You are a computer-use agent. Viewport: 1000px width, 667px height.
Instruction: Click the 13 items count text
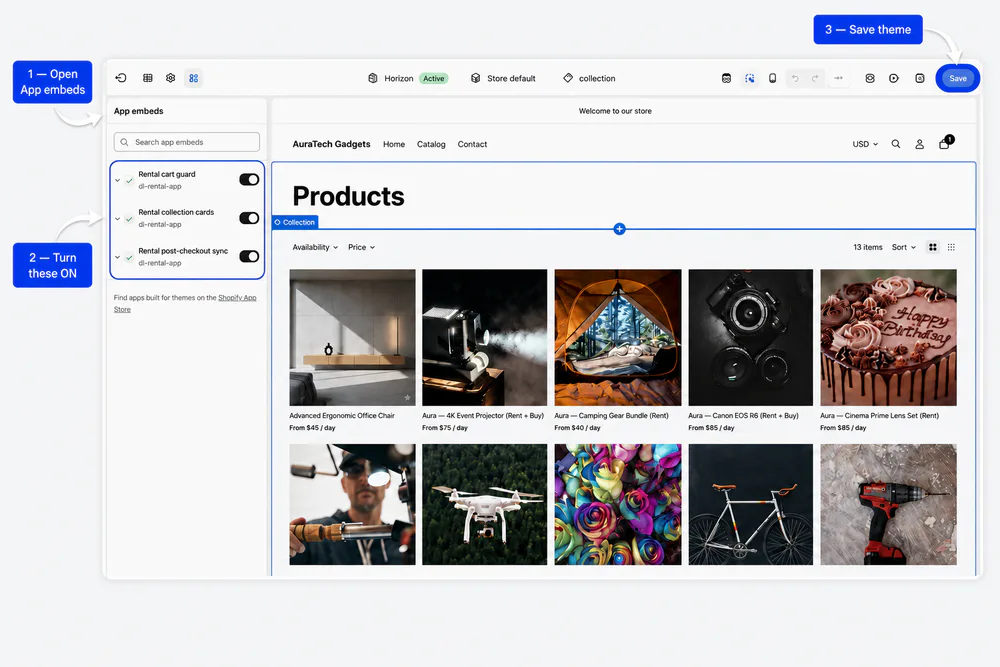pos(868,247)
